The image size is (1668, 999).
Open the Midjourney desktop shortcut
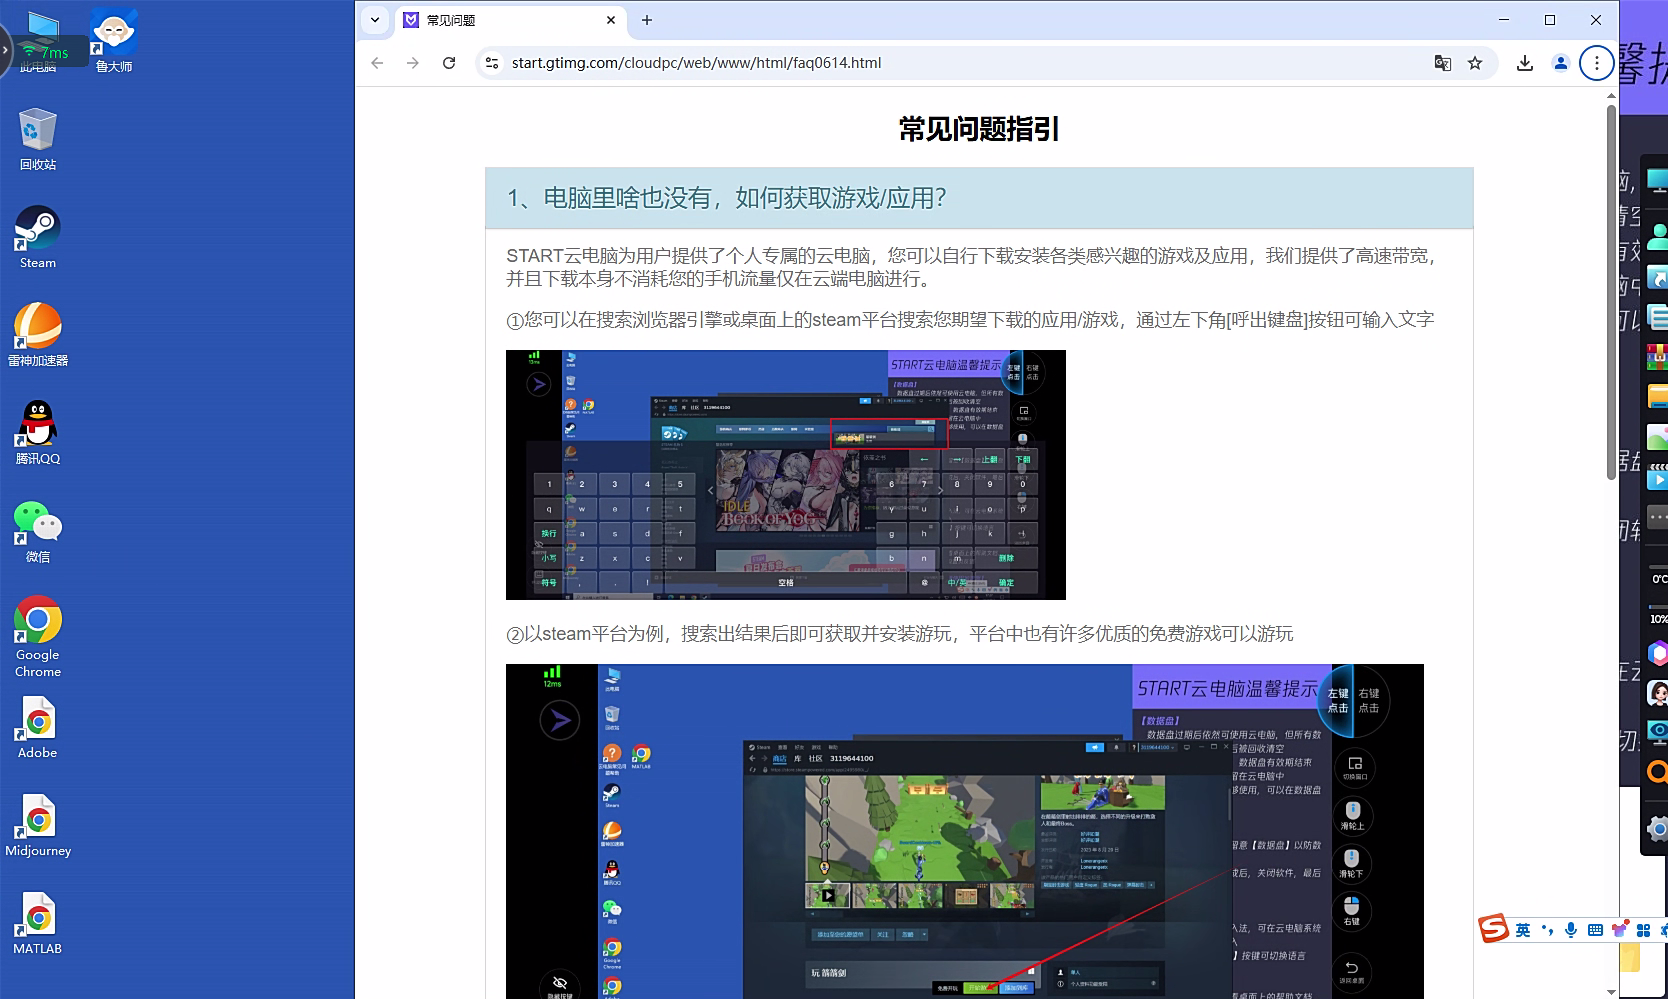(38, 825)
